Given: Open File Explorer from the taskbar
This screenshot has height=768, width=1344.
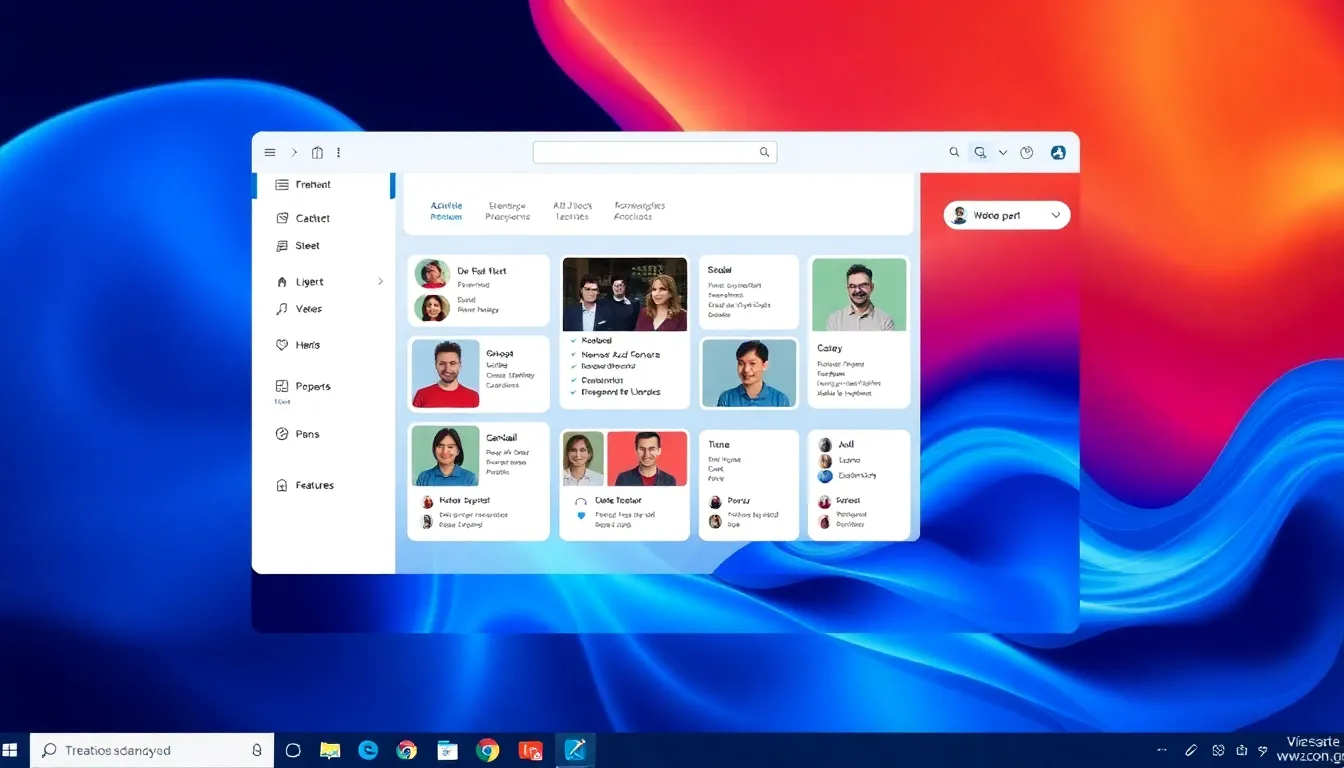Looking at the screenshot, I should click(330, 750).
